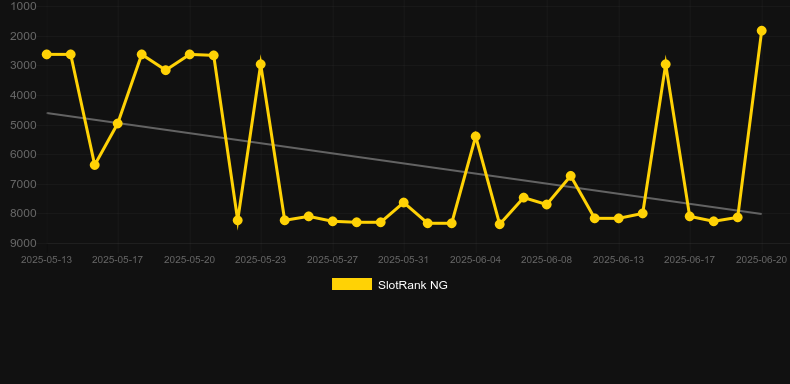Click the 5000 y-axis label

click(x=24, y=125)
